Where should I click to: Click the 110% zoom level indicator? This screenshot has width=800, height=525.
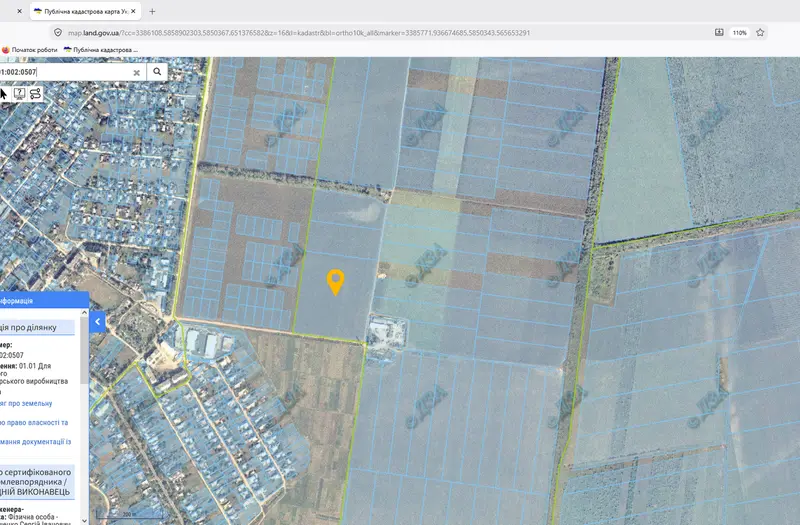[x=739, y=33]
